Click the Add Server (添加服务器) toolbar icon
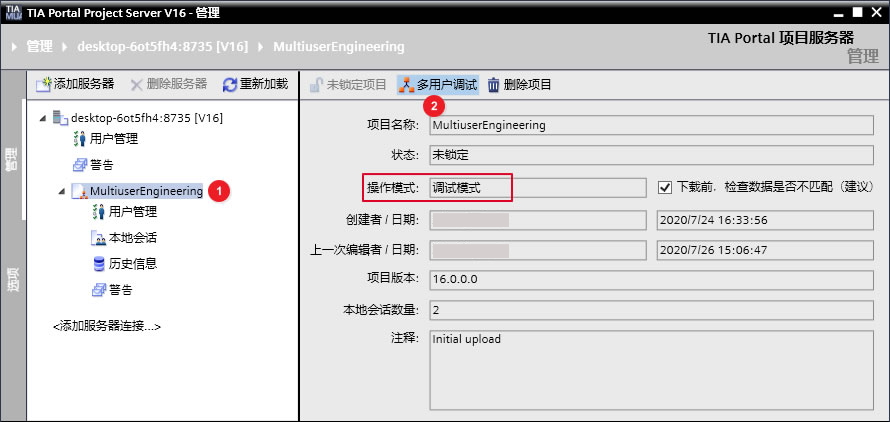The image size is (890, 422). [x=44, y=85]
